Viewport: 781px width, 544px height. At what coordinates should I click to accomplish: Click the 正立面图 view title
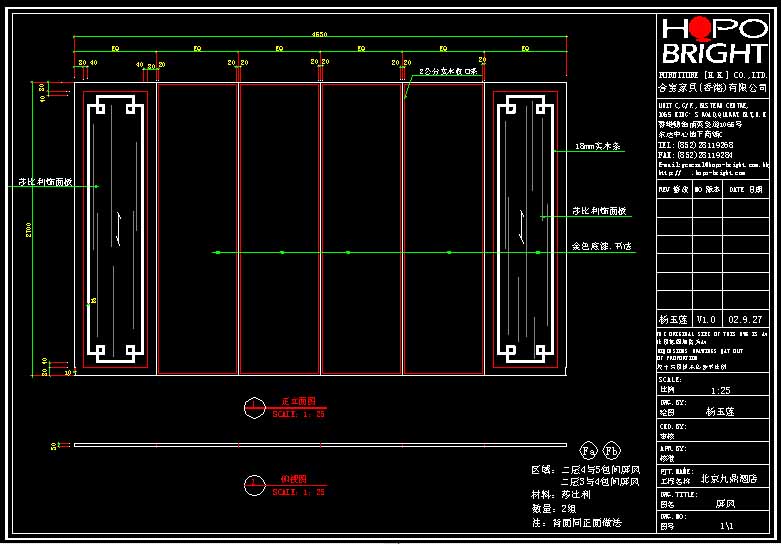tap(299, 402)
